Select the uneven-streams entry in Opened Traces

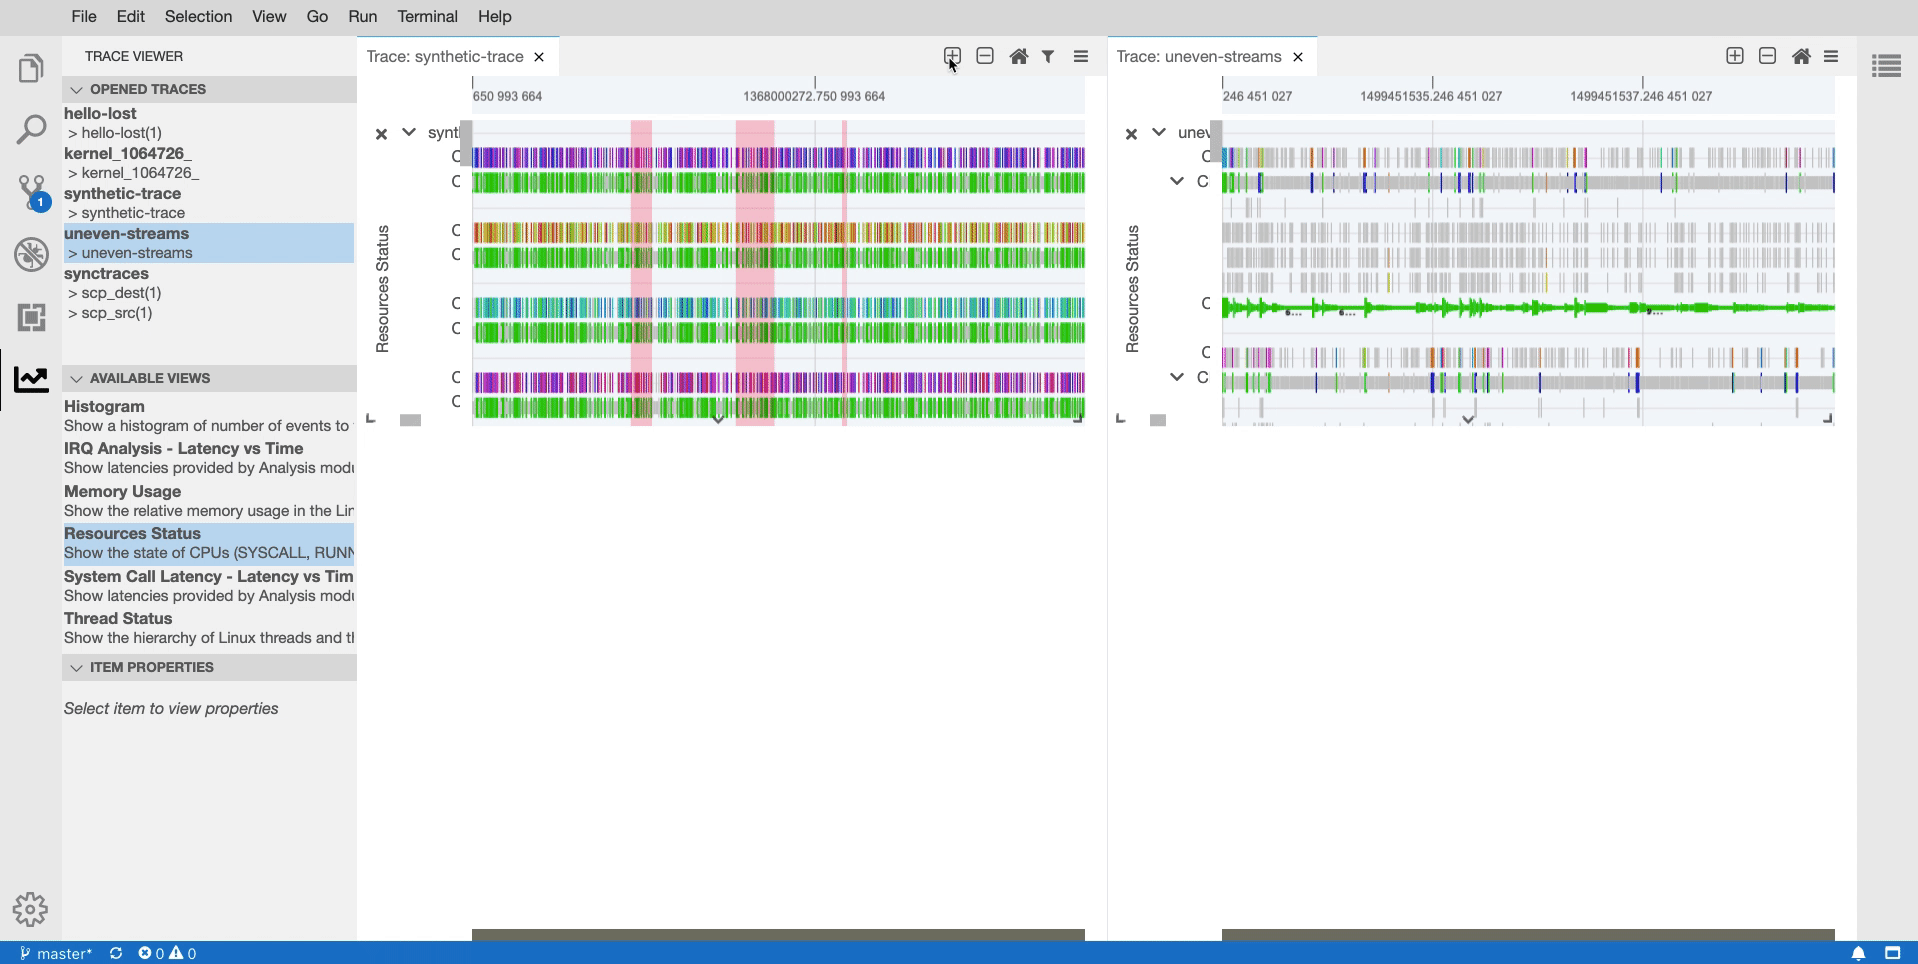(209, 243)
